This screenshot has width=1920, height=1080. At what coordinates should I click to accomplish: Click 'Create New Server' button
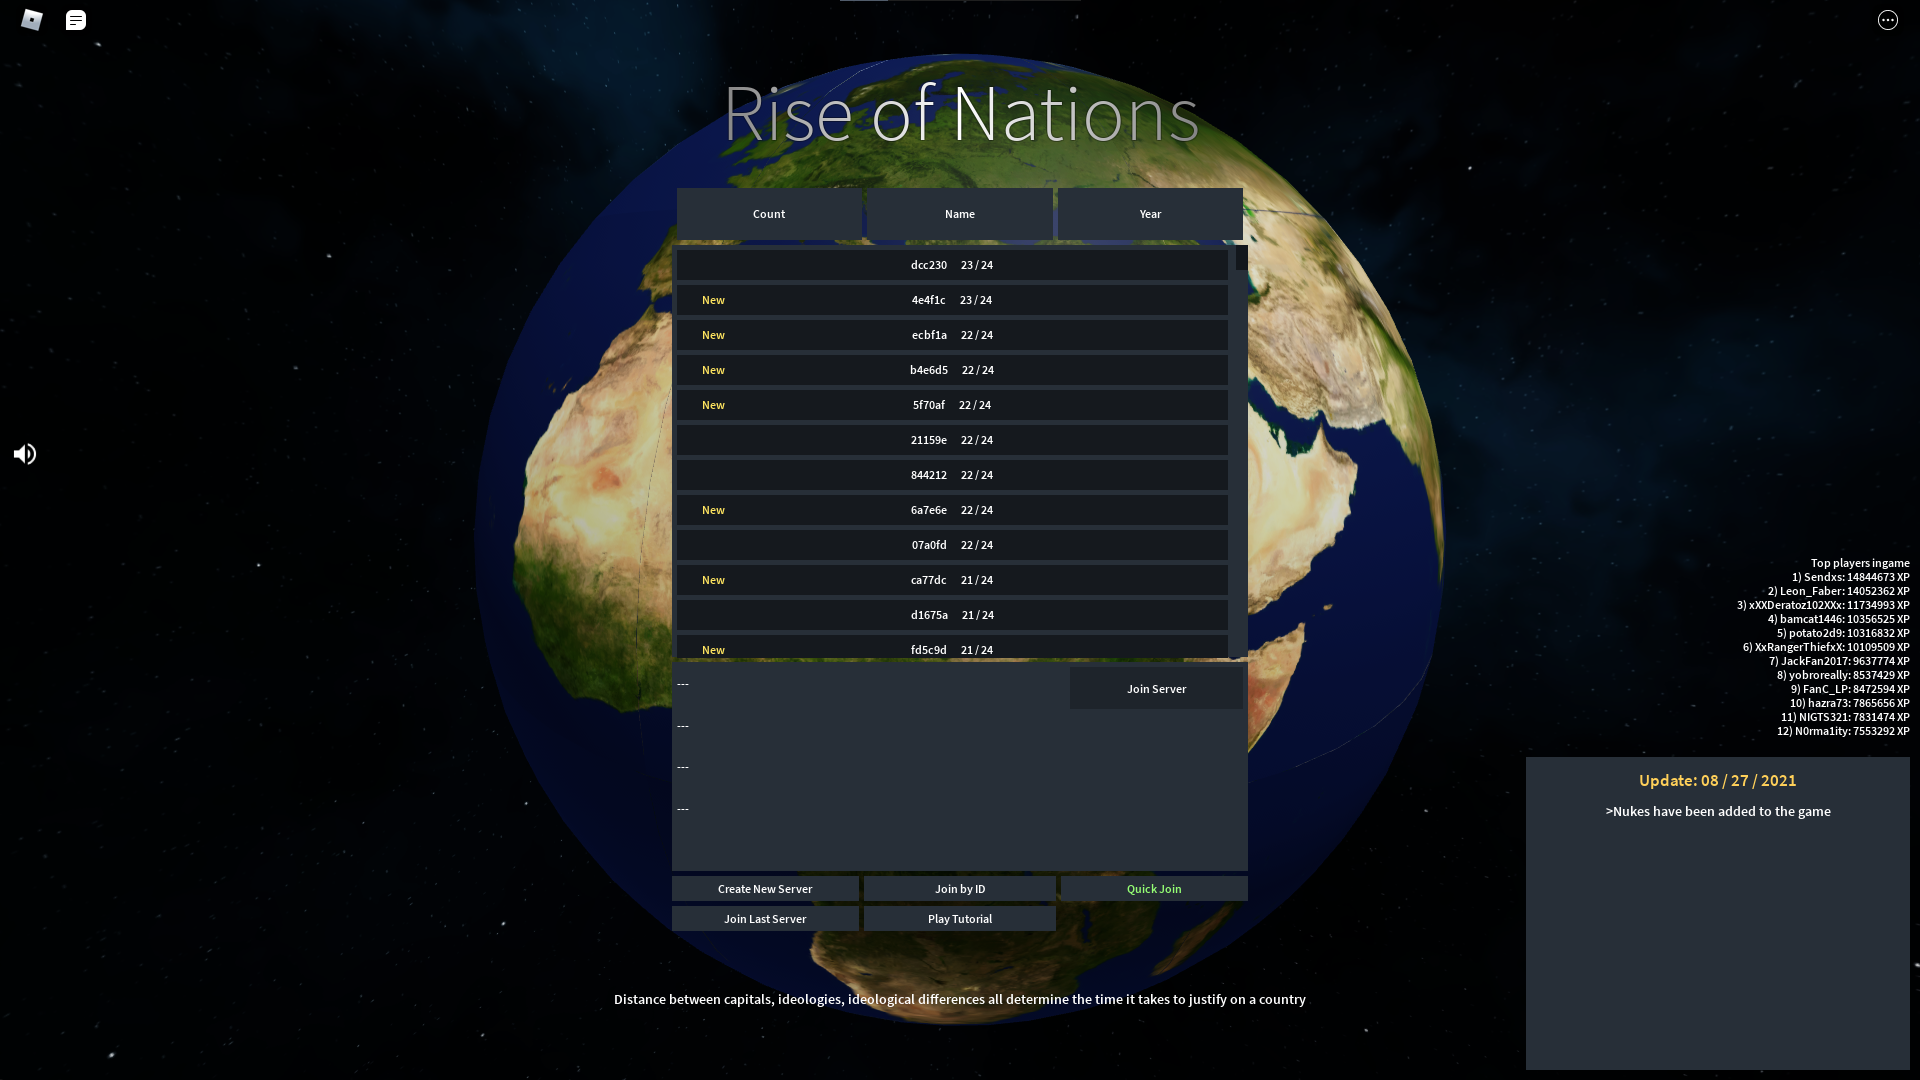pyautogui.click(x=765, y=887)
